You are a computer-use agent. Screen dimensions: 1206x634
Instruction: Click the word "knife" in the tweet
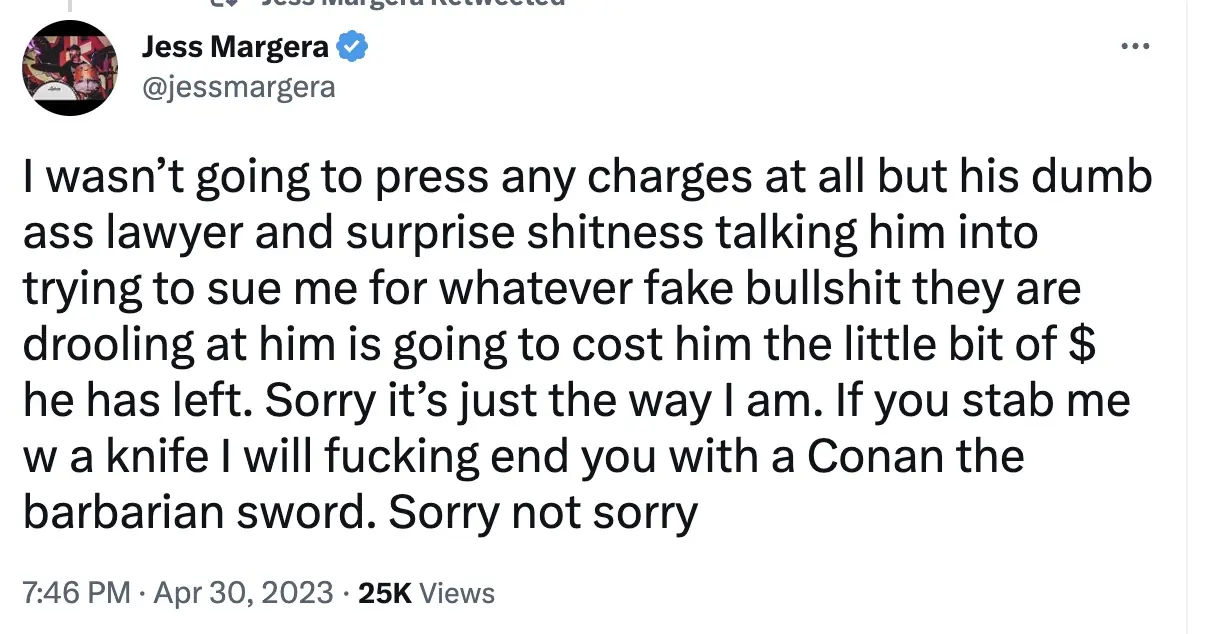(143, 458)
